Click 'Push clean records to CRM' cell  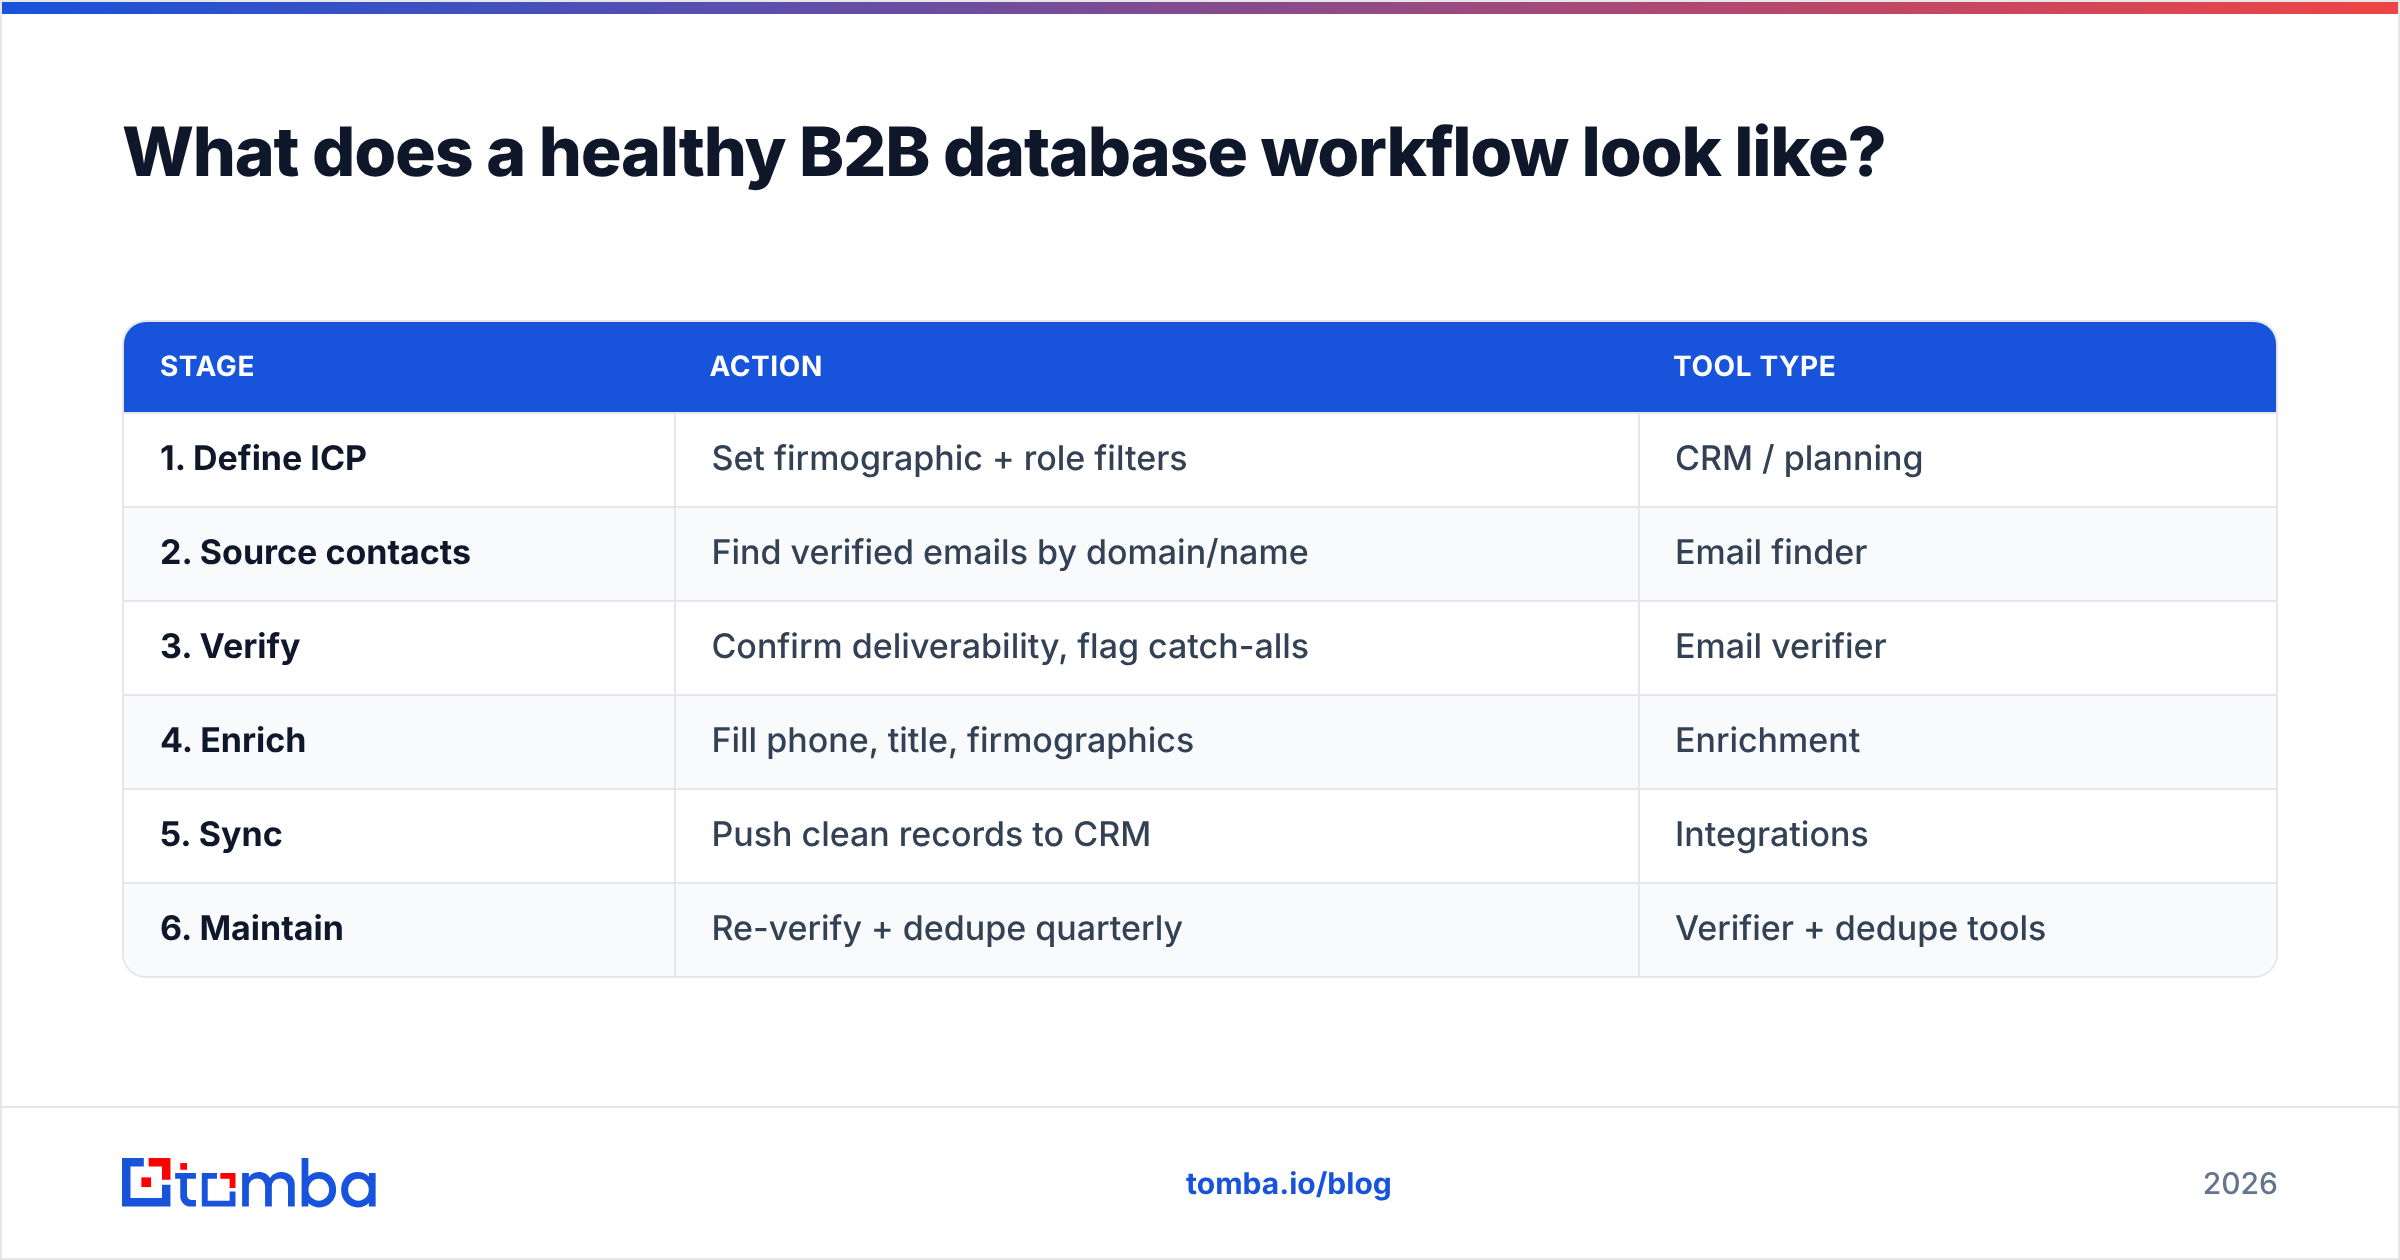pyautogui.click(x=1157, y=835)
